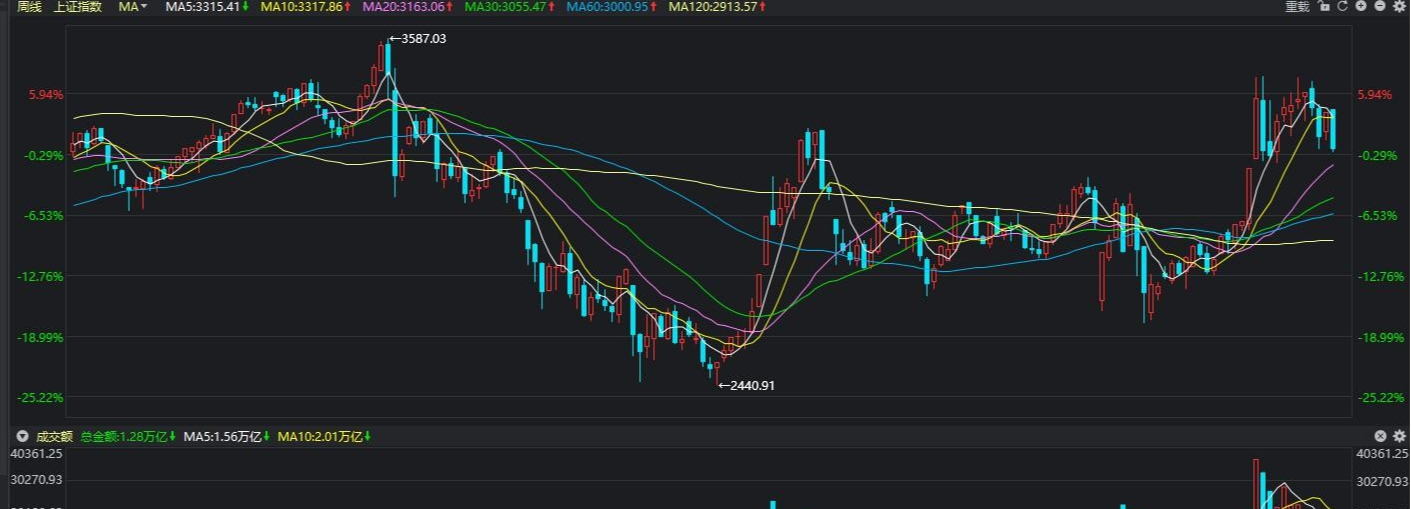Select the 周线 weekly period label
This screenshot has height=509, width=1411.
(29, 7)
